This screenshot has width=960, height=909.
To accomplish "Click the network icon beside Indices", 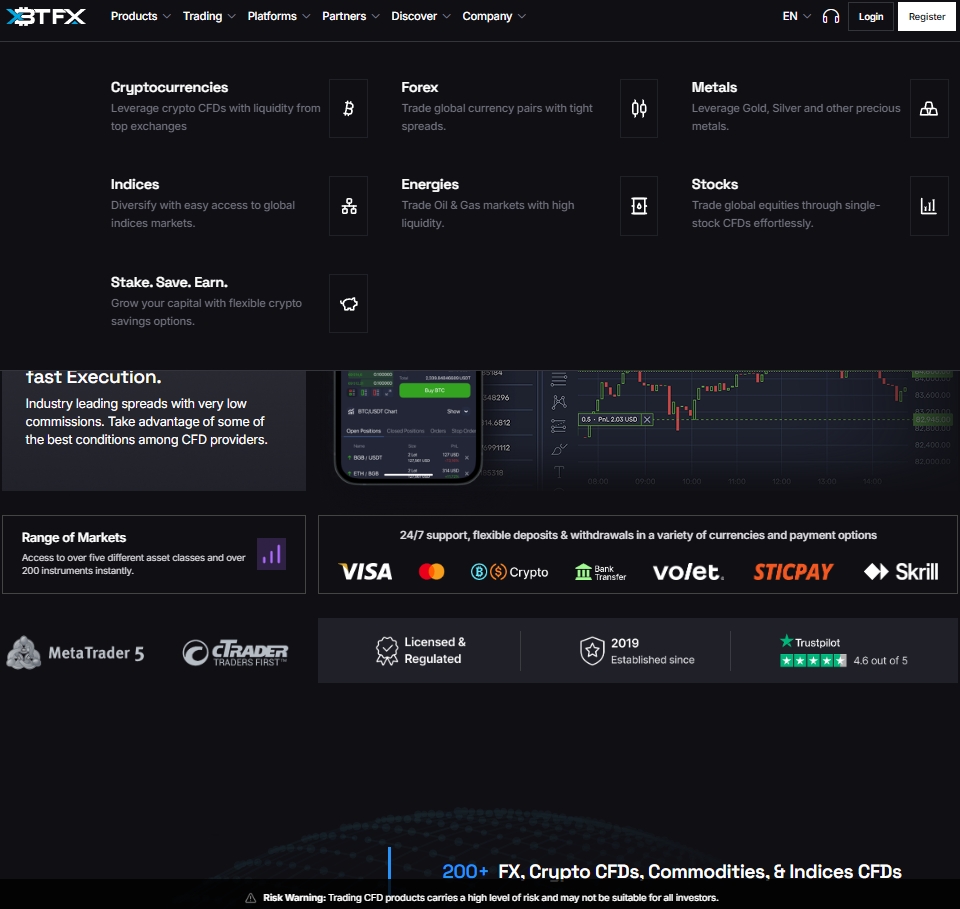I will coord(348,206).
